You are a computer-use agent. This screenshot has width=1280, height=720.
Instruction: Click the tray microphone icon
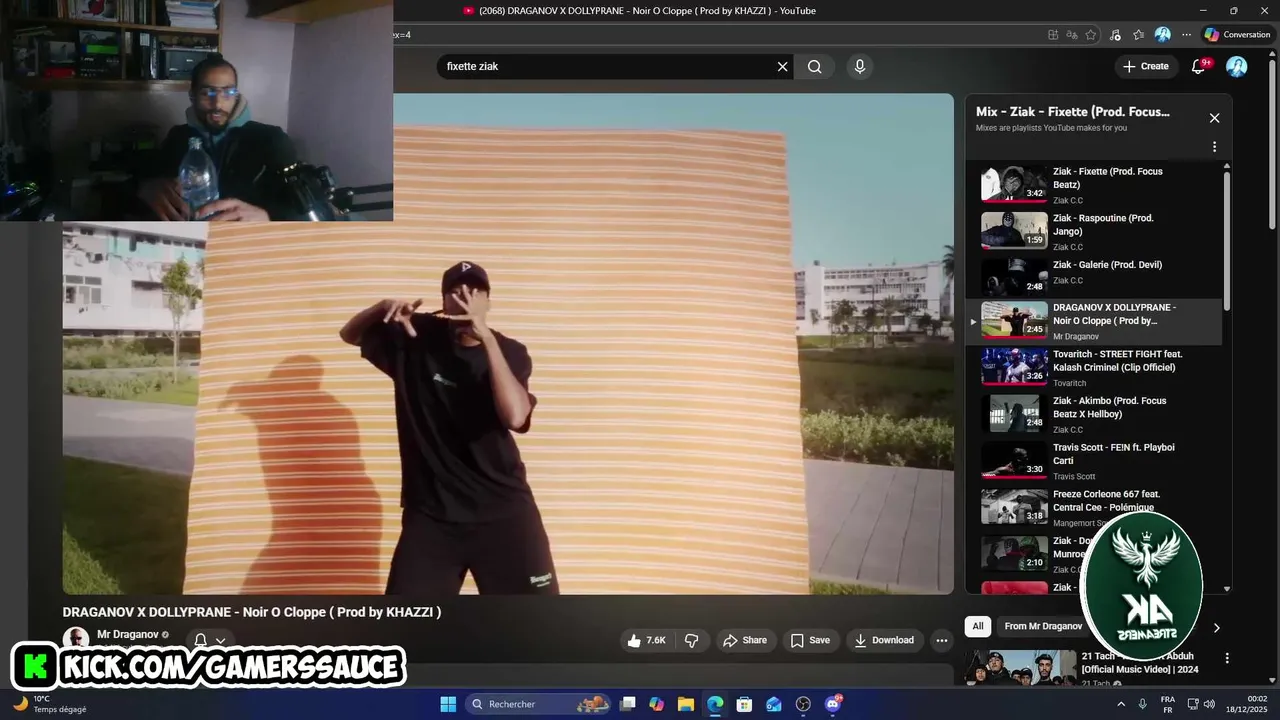[x=1143, y=704]
